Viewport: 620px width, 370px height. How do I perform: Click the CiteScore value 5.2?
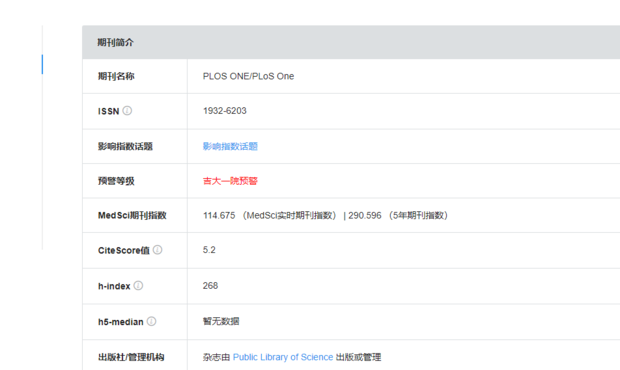209,250
